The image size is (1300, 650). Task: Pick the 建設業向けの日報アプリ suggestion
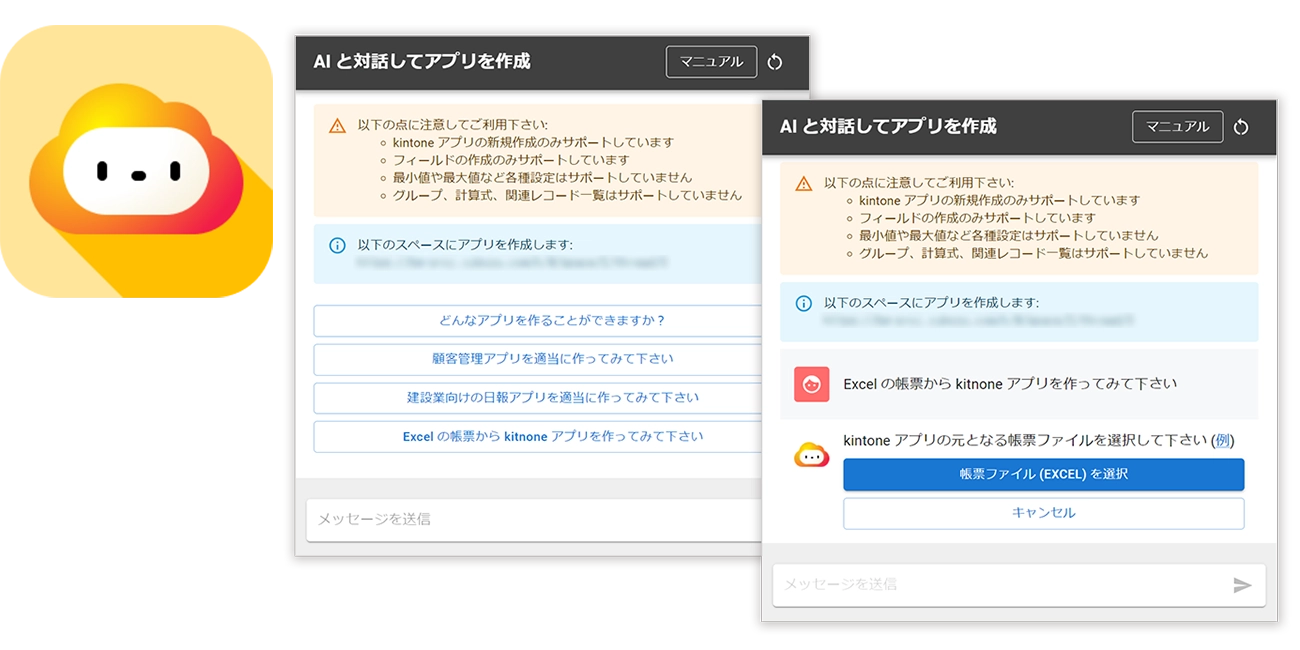[540, 398]
